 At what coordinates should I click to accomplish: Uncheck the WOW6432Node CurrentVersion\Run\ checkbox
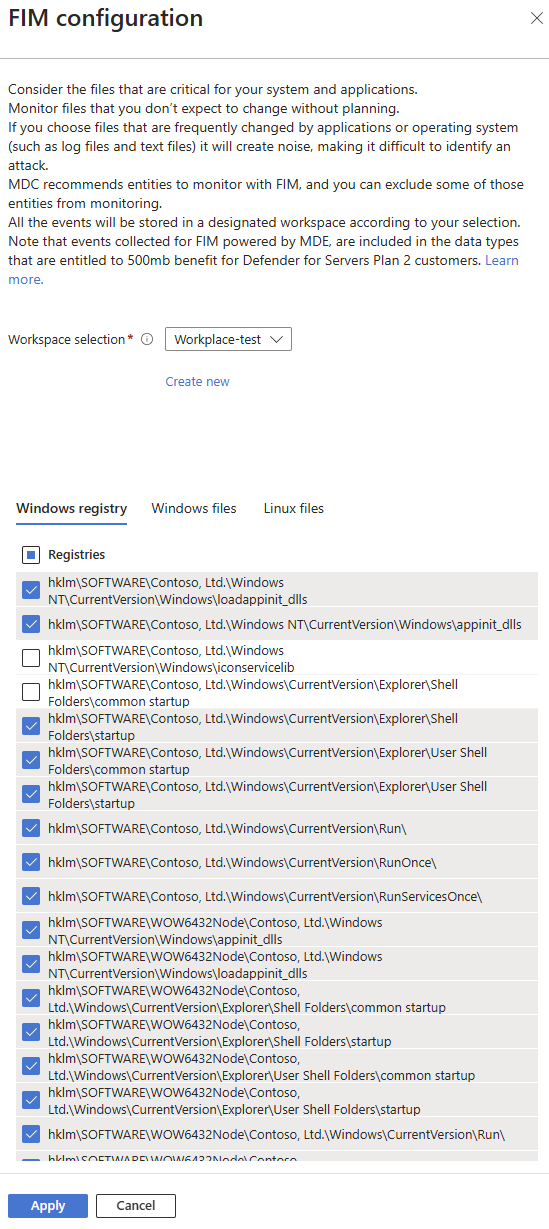pyautogui.click(x=30, y=1134)
